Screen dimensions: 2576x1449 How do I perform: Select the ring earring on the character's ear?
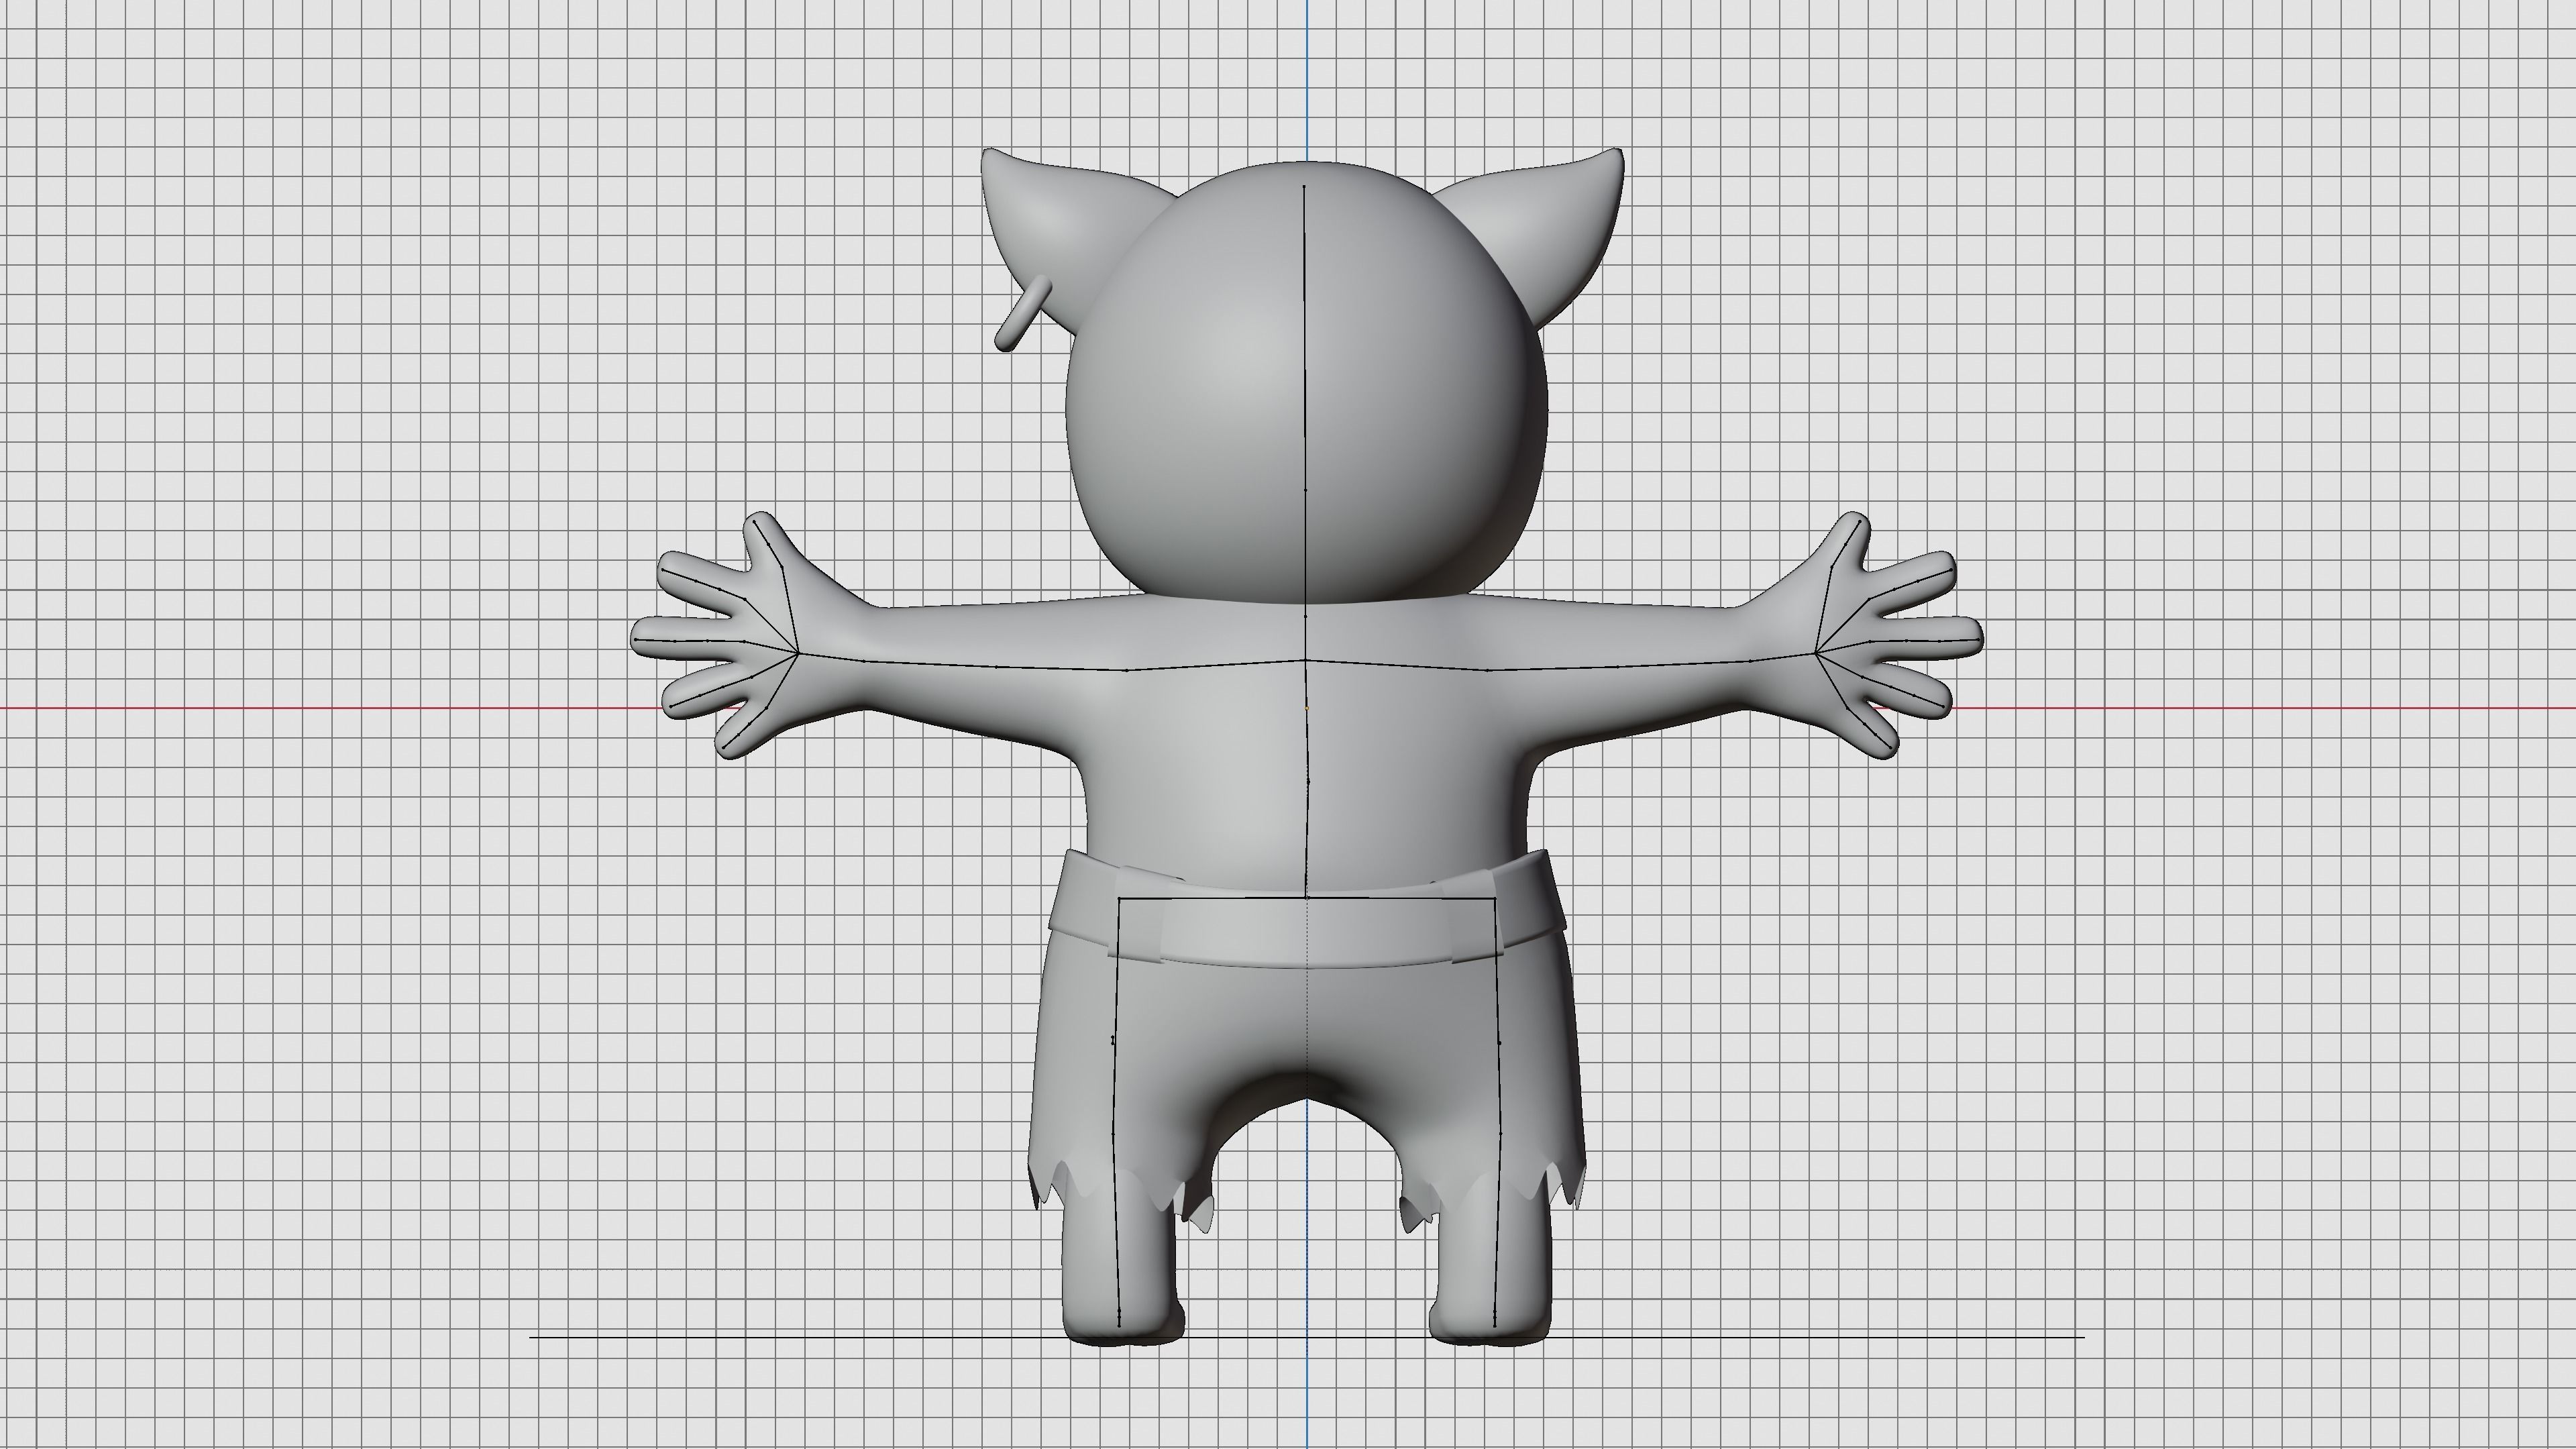(1022, 313)
